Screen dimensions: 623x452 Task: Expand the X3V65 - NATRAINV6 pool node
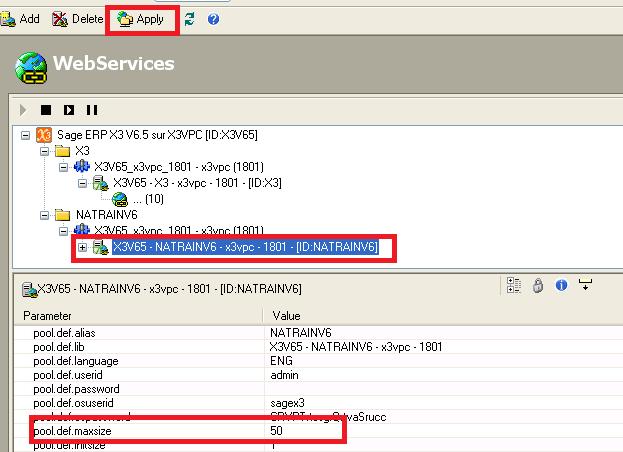point(82,247)
